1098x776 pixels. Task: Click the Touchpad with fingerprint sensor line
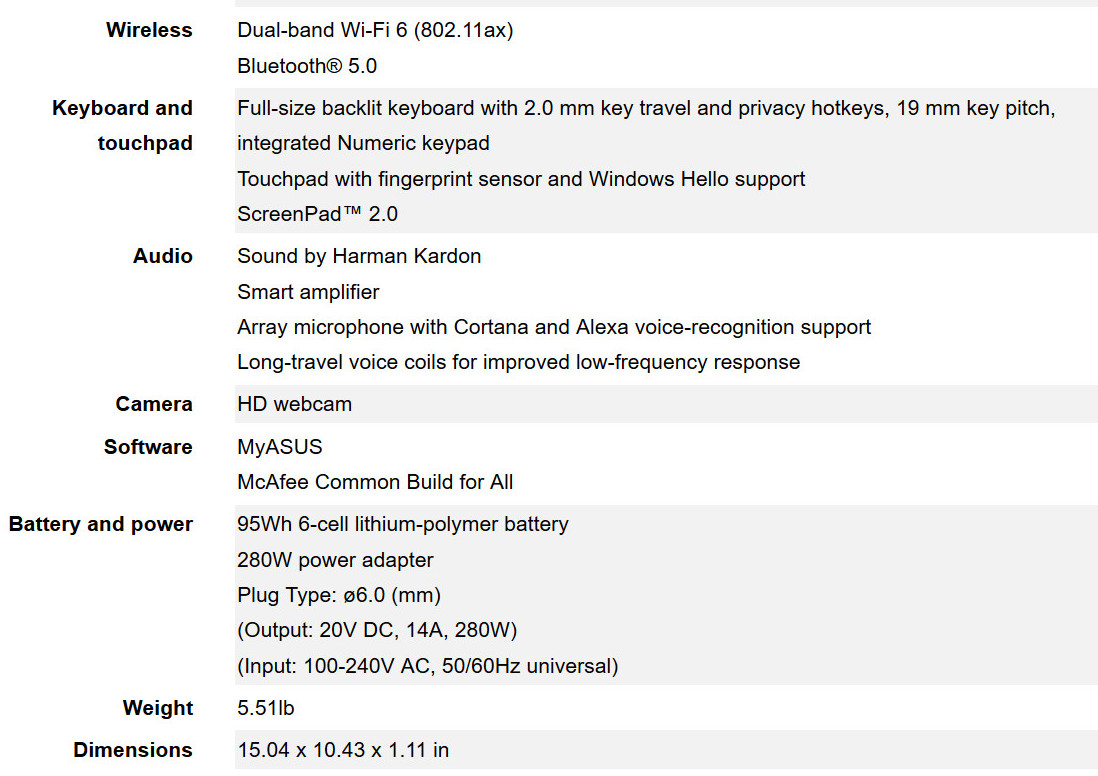click(x=521, y=179)
